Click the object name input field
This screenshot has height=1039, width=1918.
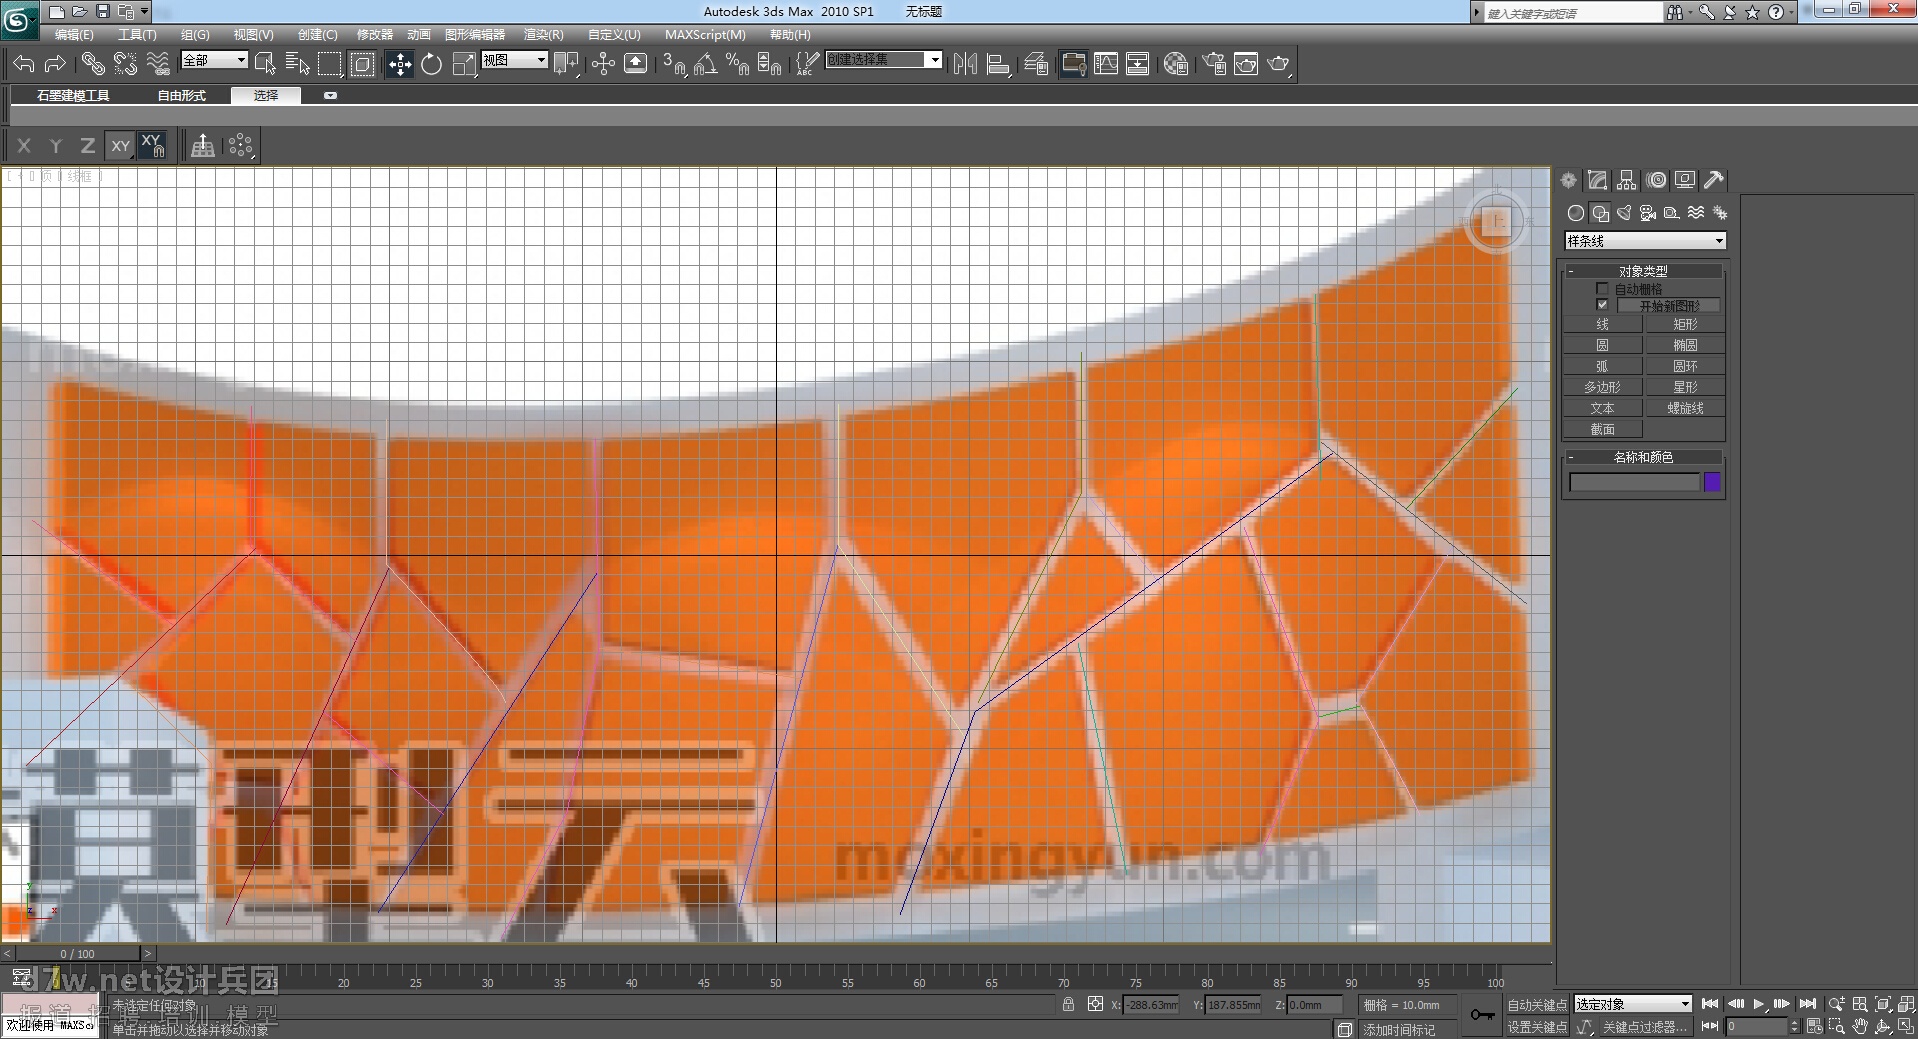pyautogui.click(x=1634, y=482)
